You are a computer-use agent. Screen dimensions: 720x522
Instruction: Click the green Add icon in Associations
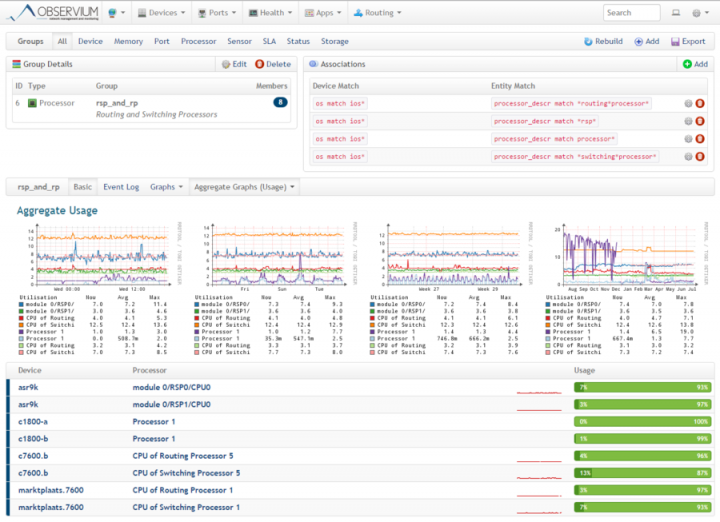tap(687, 64)
